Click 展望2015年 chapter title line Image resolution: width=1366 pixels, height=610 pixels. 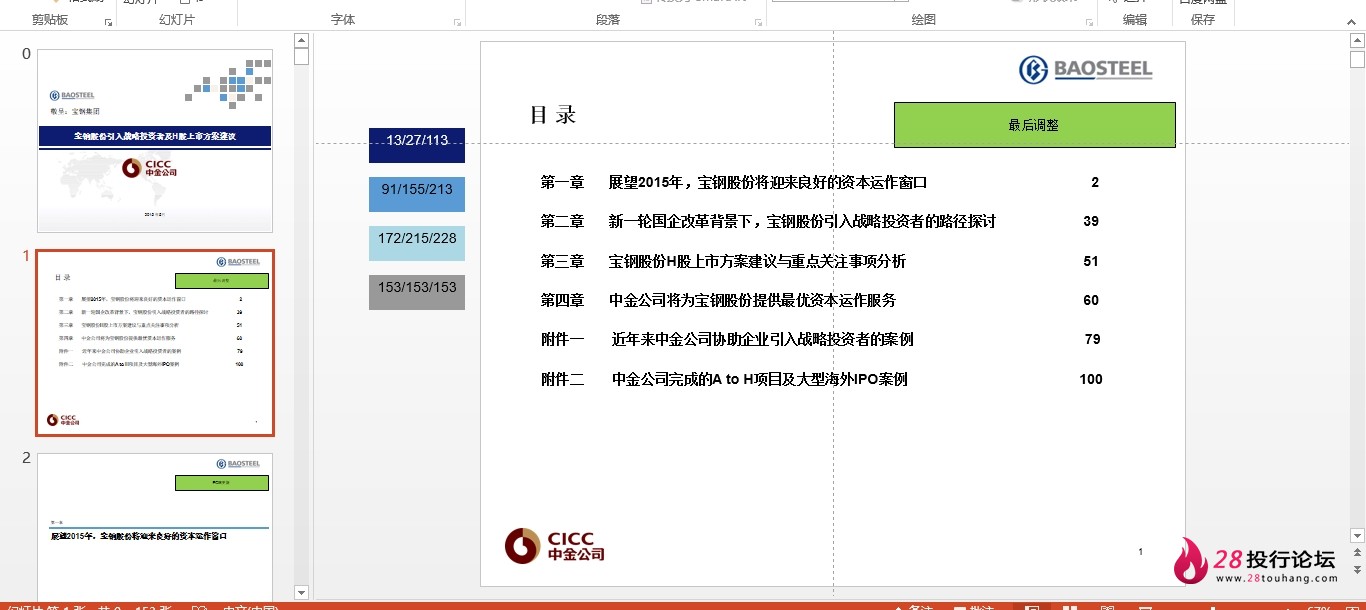coord(768,183)
